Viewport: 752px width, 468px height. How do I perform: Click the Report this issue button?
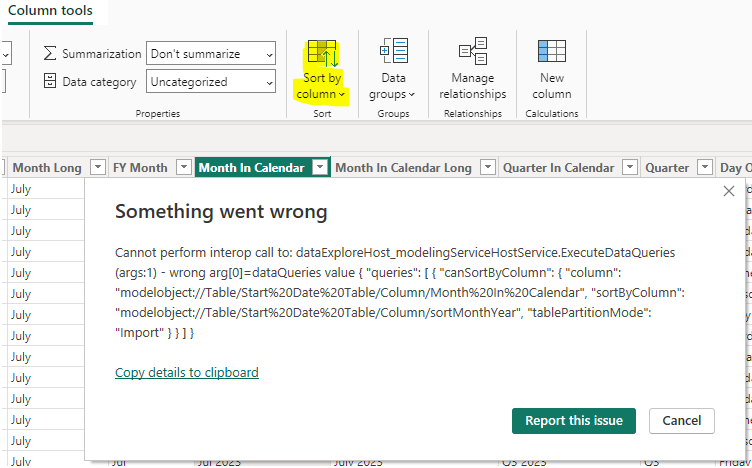[574, 421]
